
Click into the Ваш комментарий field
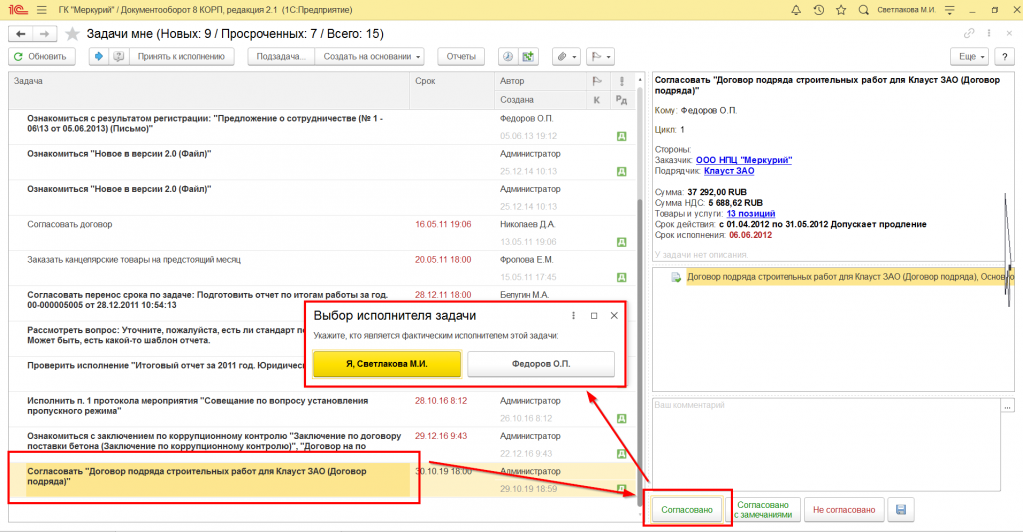tap(827, 445)
